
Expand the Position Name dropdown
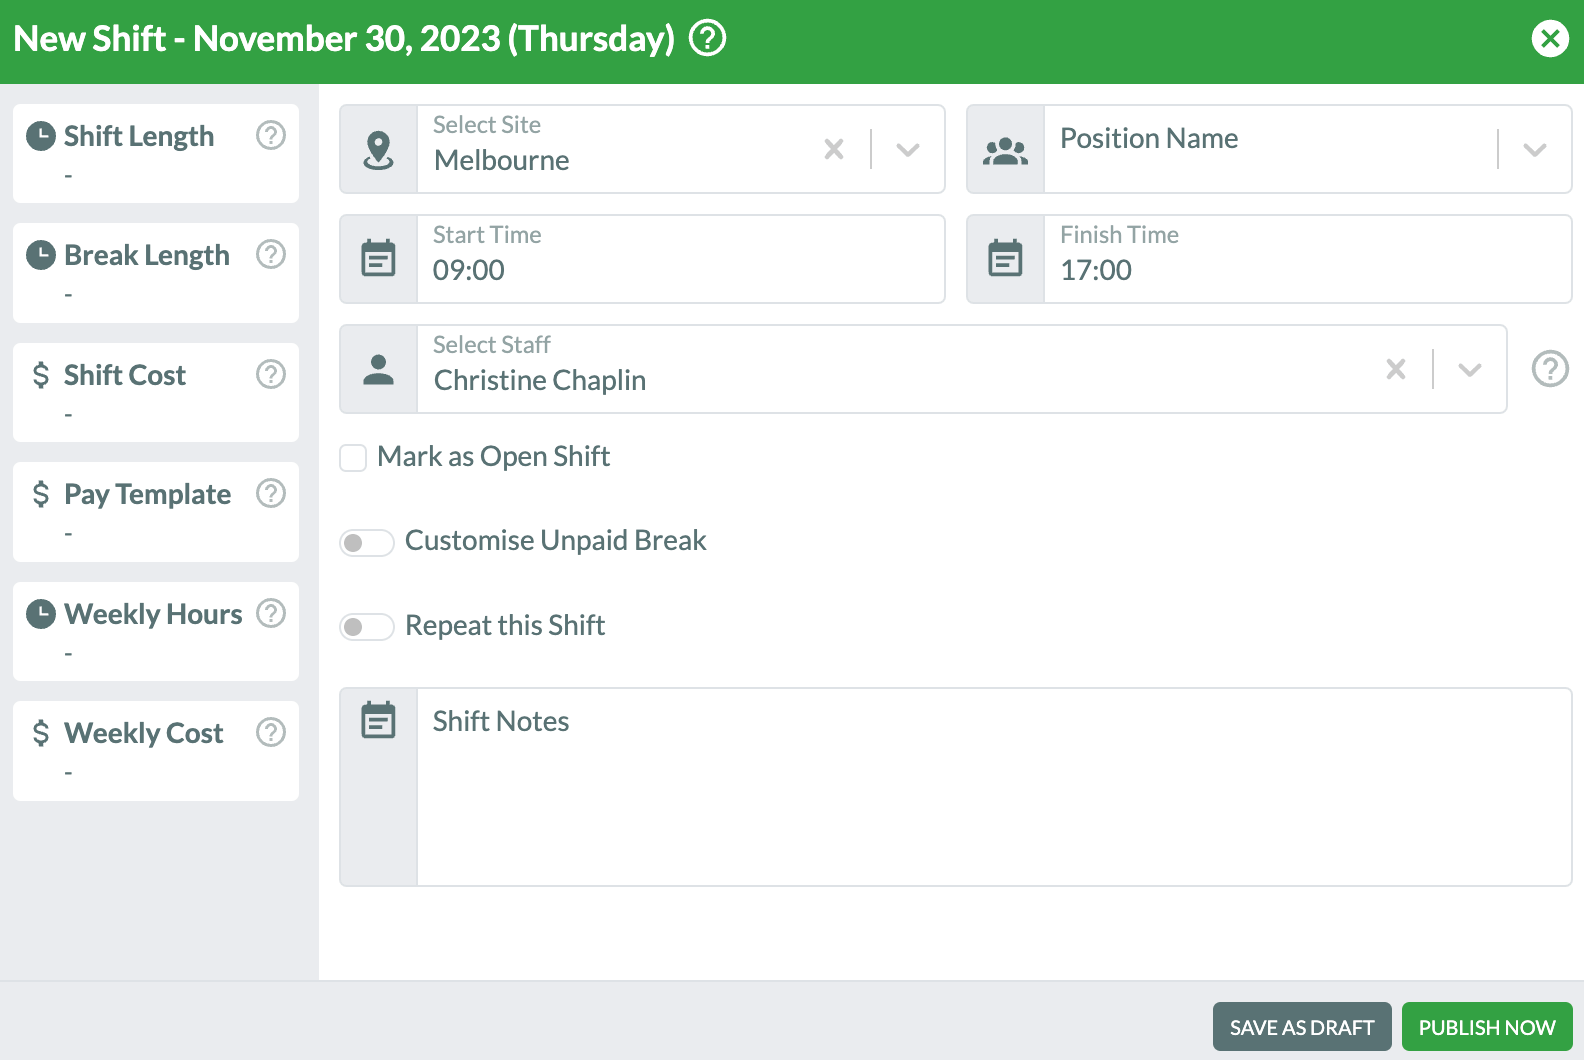pos(1536,148)
